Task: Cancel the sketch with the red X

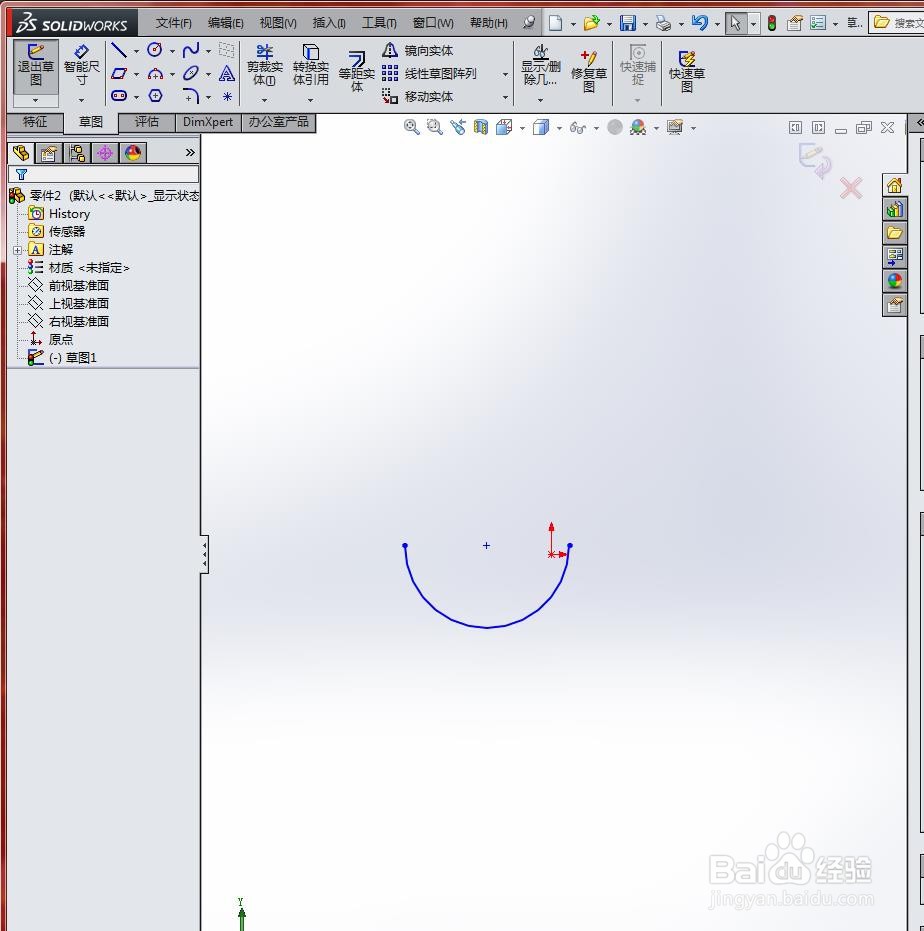Action: (x=851, y=188)
